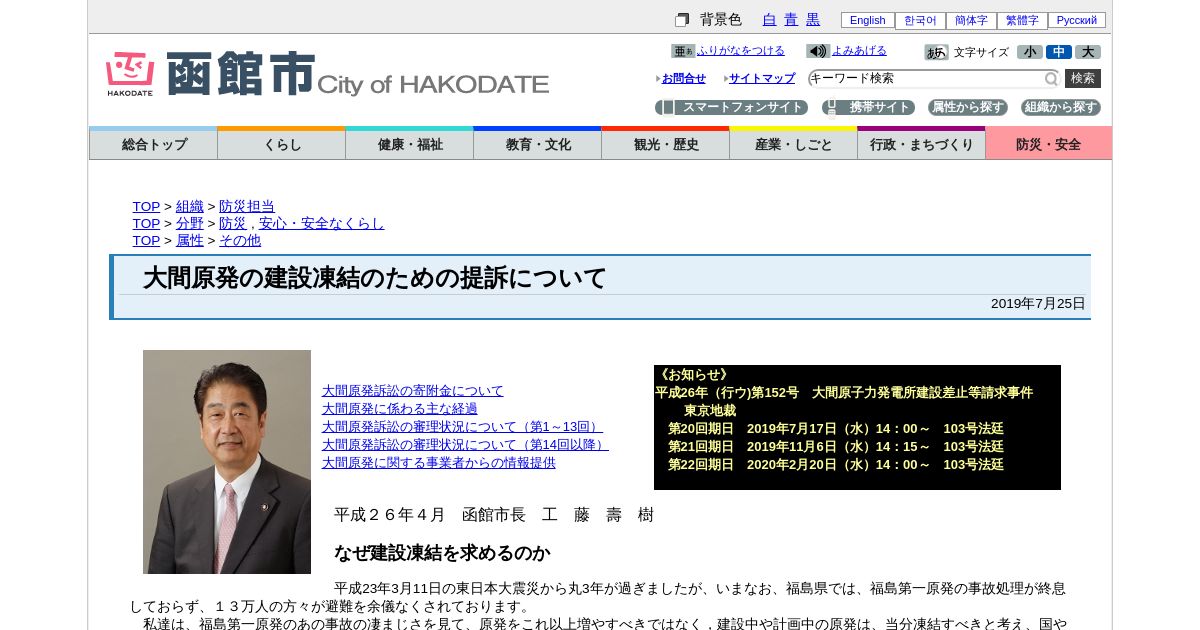Screen dimensions: 1200x630
Task: Open 審理状況について（第1～13回） link
Action: point(462,427)
